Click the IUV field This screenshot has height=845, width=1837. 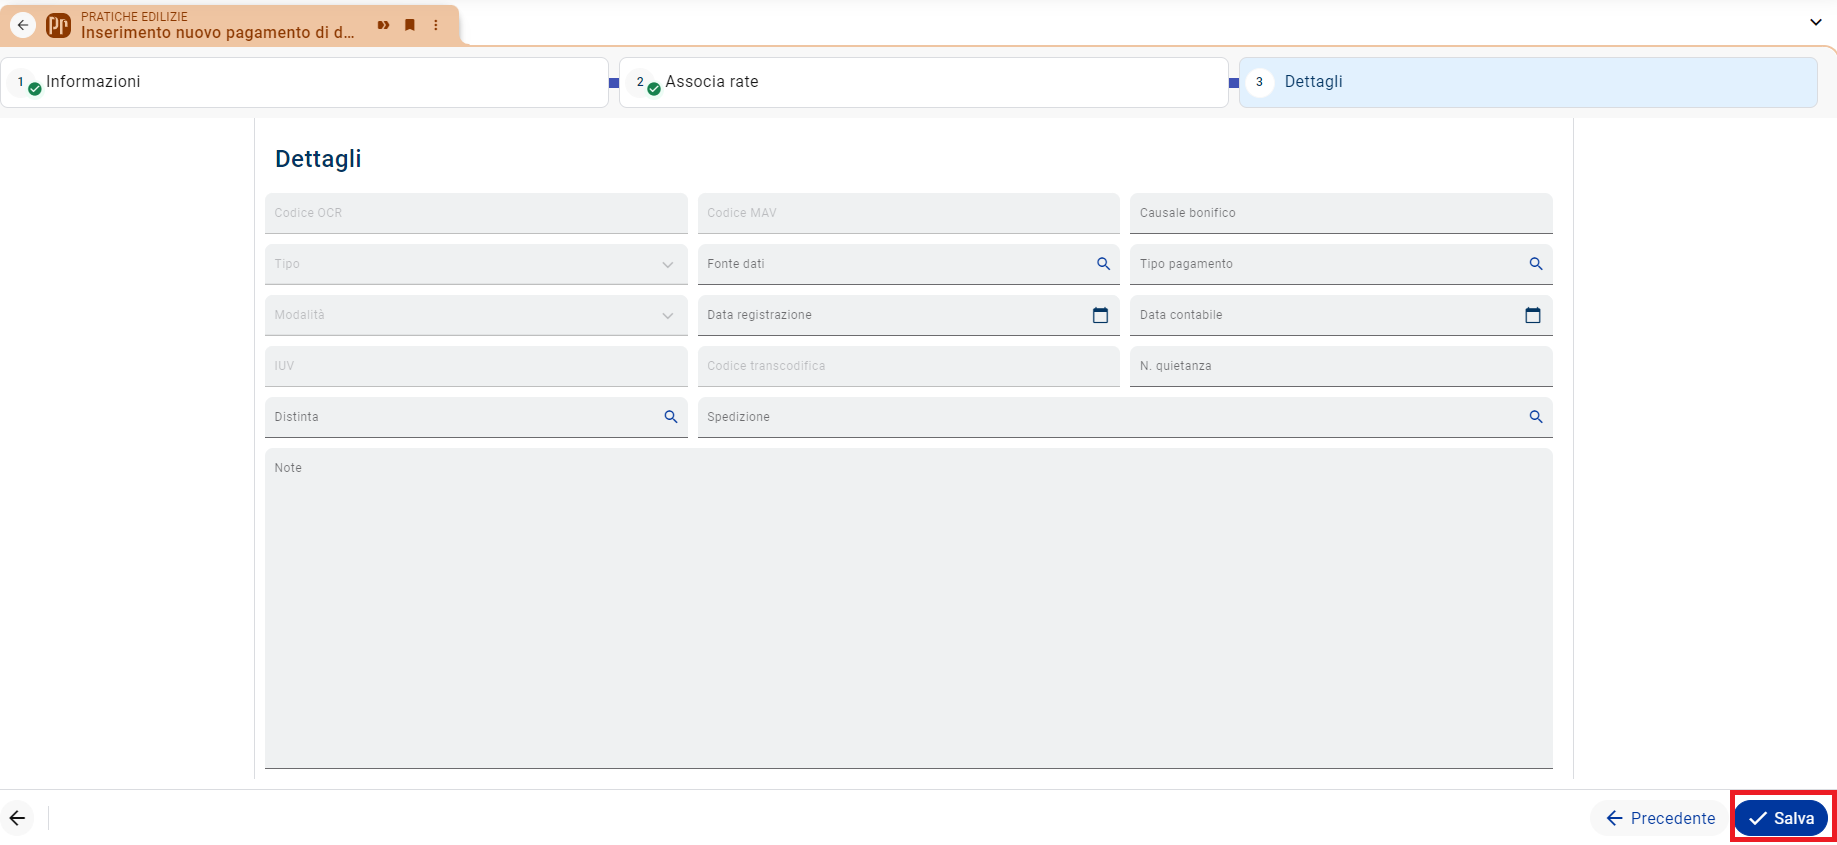pos(476,366)
